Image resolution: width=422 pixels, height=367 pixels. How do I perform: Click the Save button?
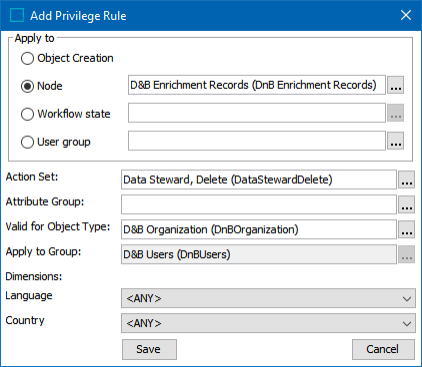point(149,349)
